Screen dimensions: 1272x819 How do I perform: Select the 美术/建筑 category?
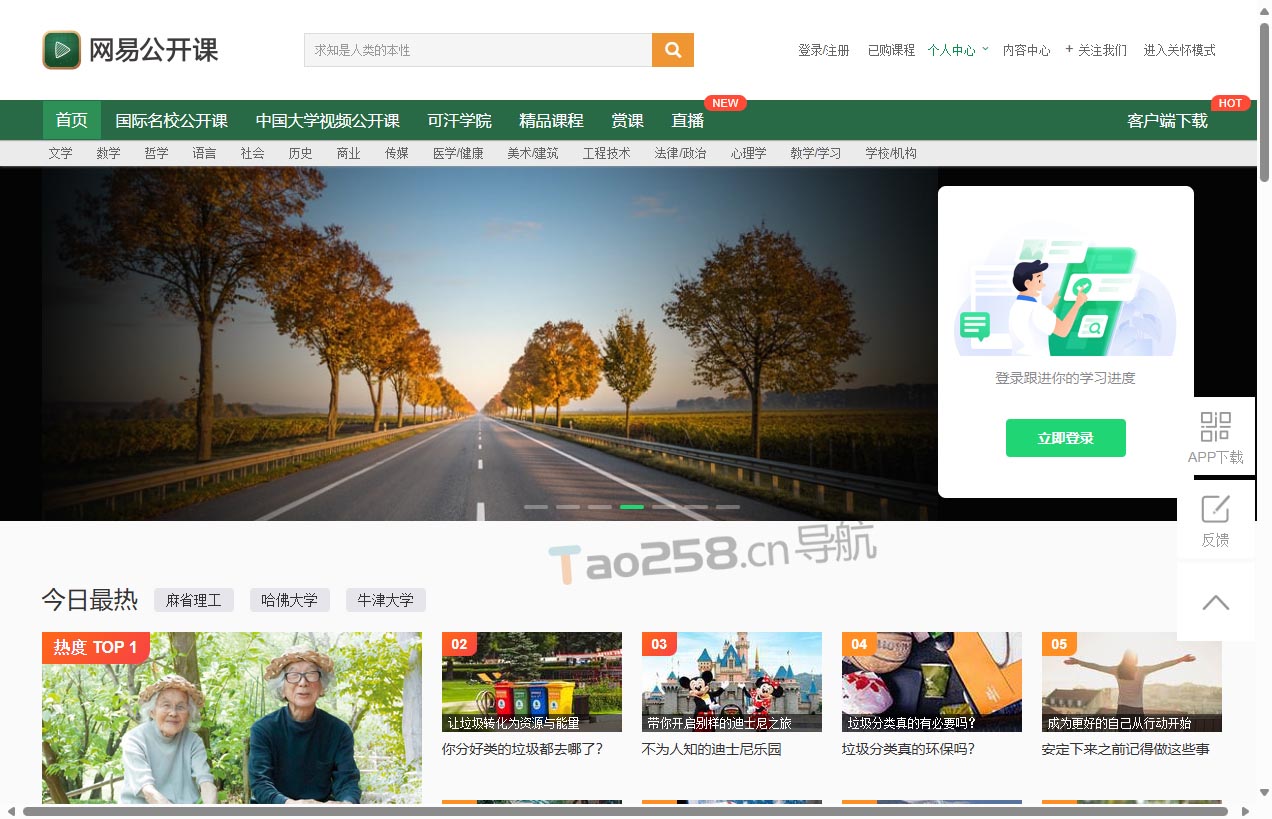pyautogui.click(x=533, y=153)
